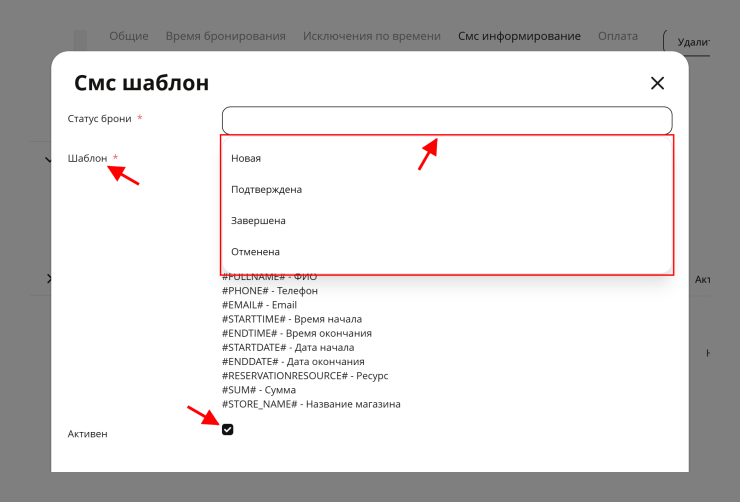Choose Подтверждена from status list
The height and width of the screenshot is (502, 740).
(447, 189)
